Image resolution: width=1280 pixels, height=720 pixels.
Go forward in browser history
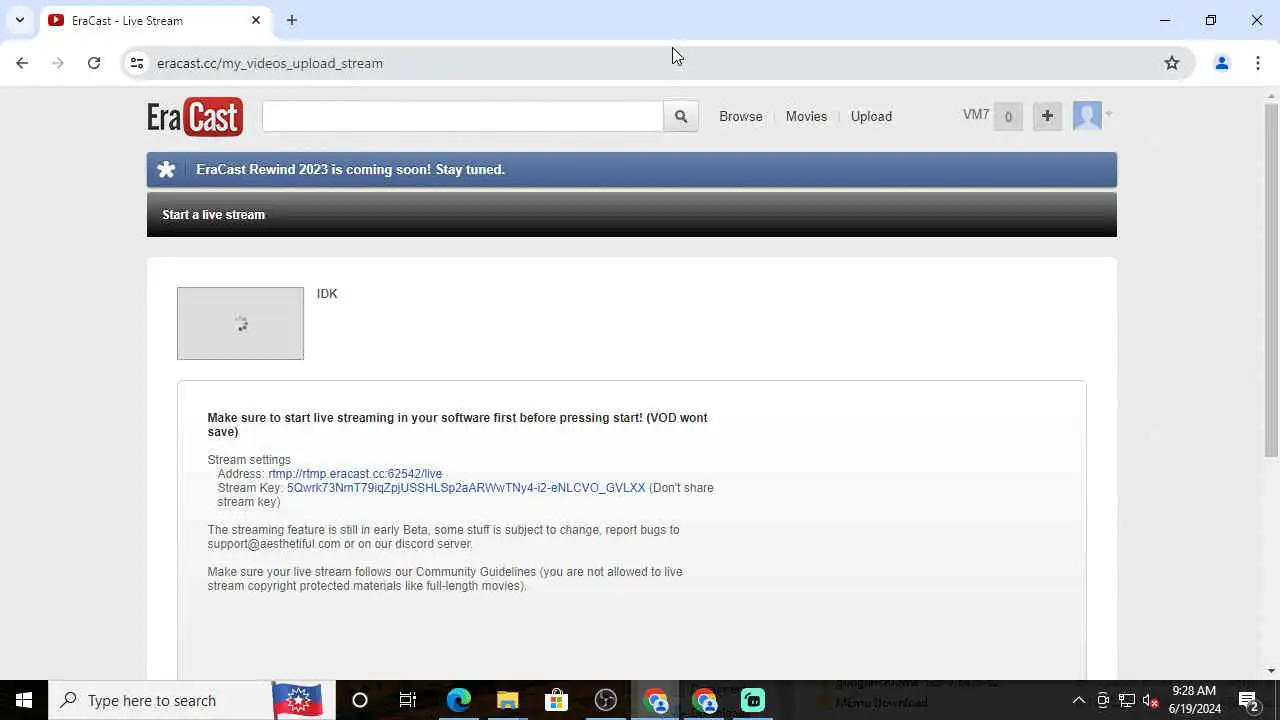coord(58,63)
